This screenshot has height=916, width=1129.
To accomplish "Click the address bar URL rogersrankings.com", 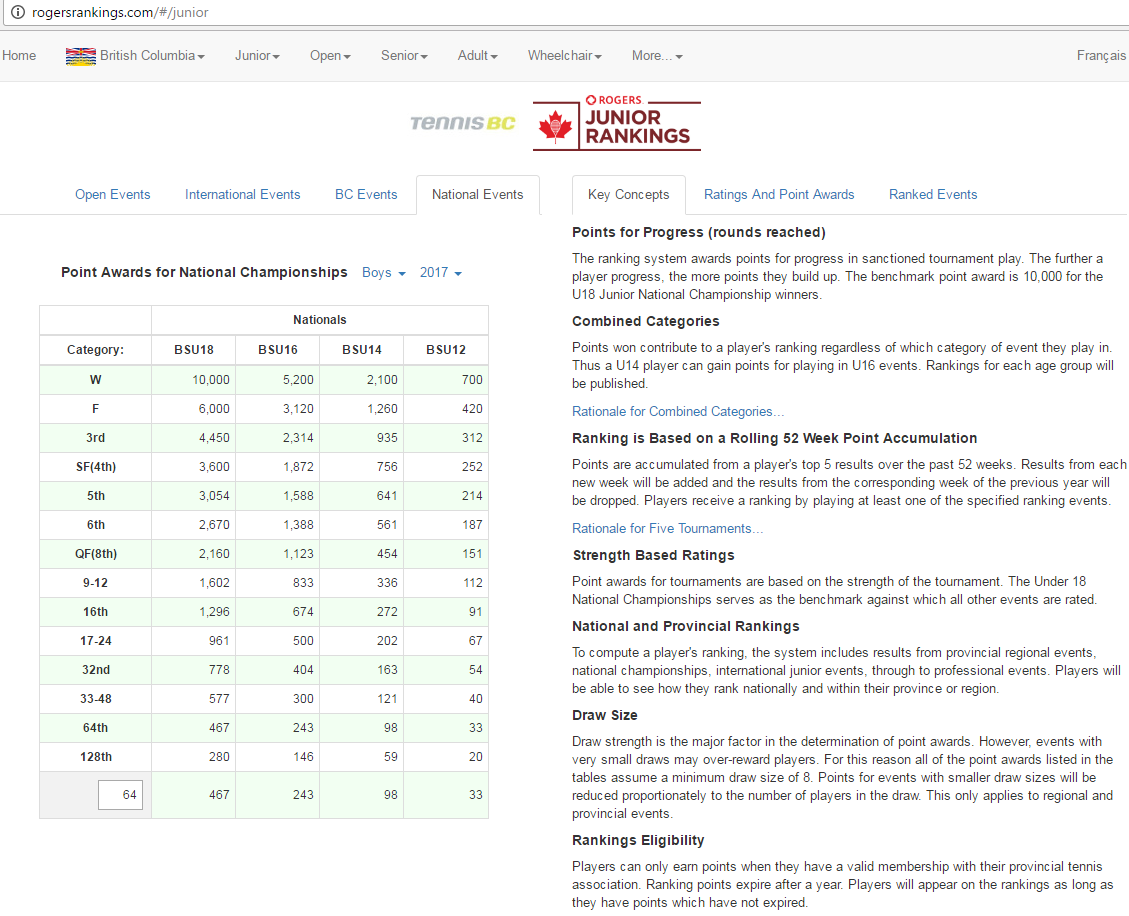I will pyautogui.click(x=120, y=12).
